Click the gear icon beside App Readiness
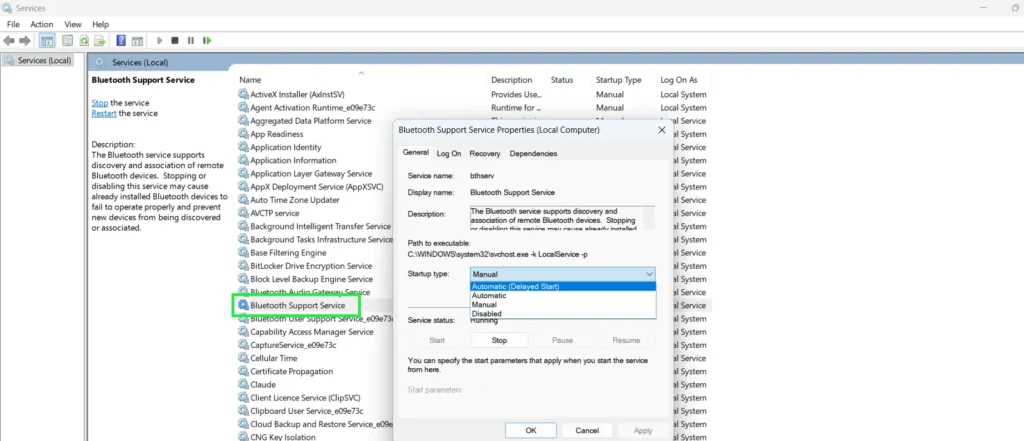The height and width of the screenshot is (441, 1024). (244, 134)
